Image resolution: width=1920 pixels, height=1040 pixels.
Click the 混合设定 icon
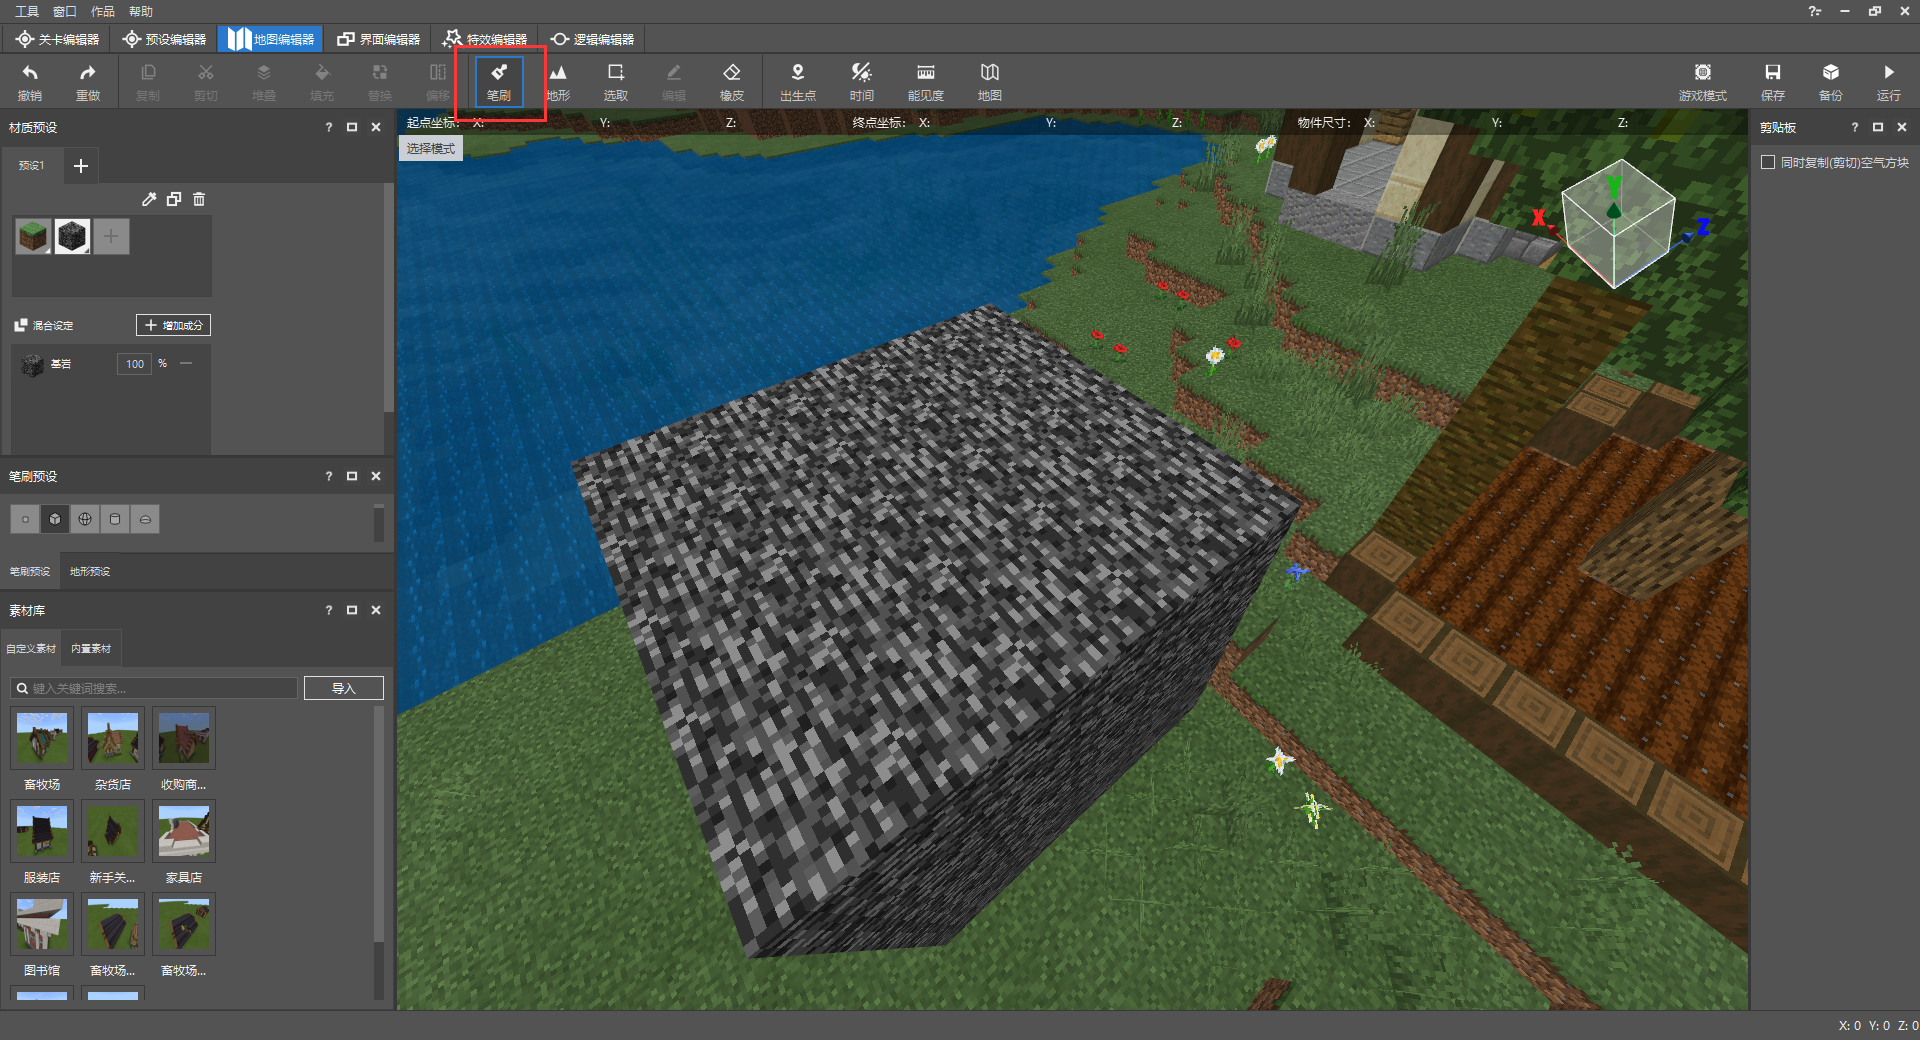tap(20, 325)
